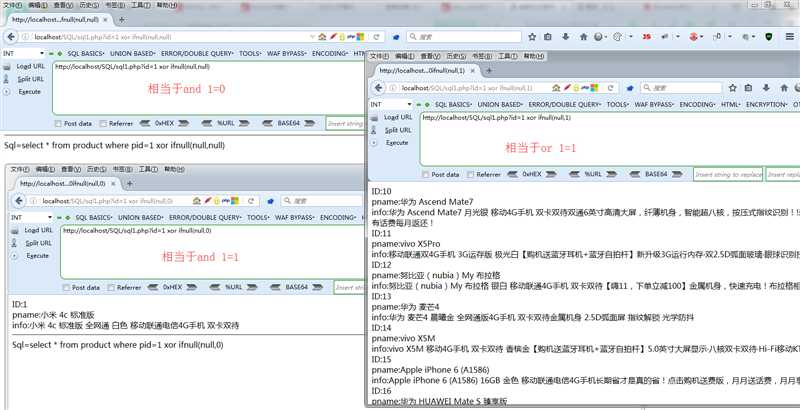Expand SQL BASICS in ifnull(null,null) window
The width and height of the screenshot is (800, 410).
point(86,53)
